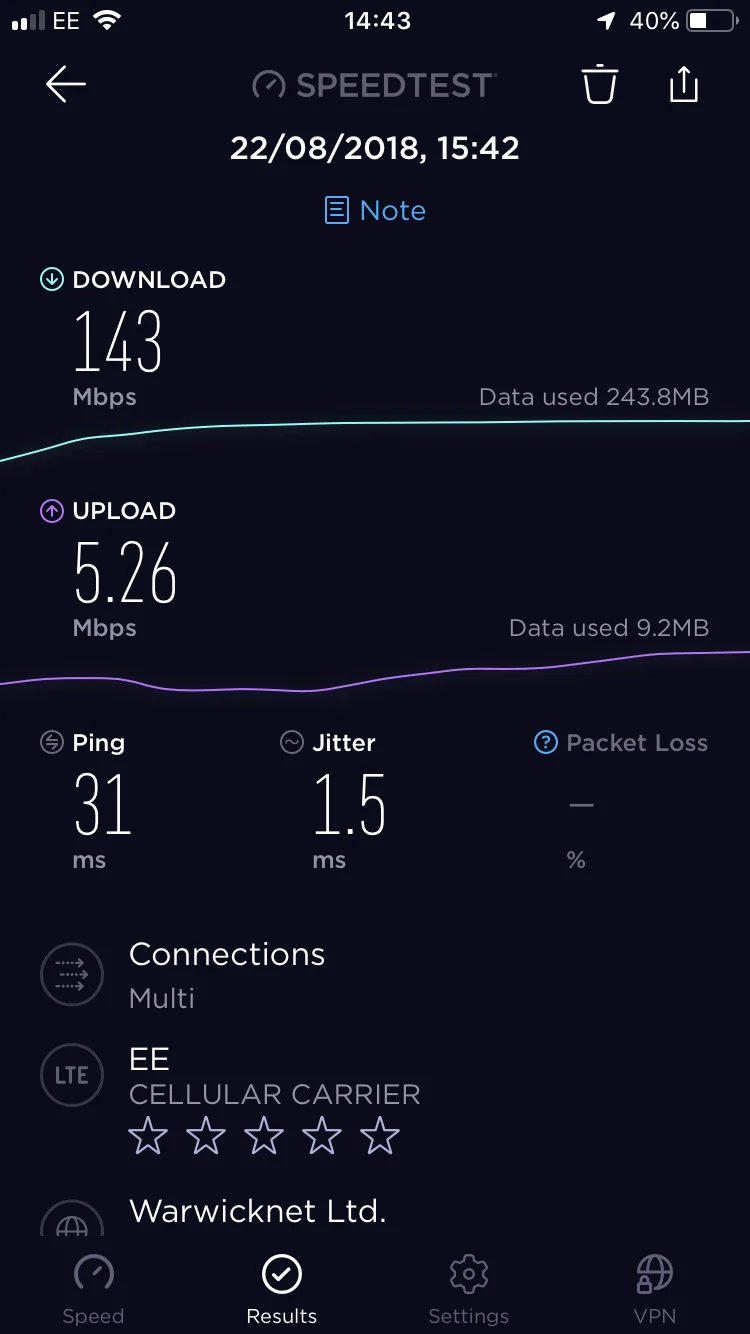
Task: Open the VPN tab
Action: [655, 1289]
